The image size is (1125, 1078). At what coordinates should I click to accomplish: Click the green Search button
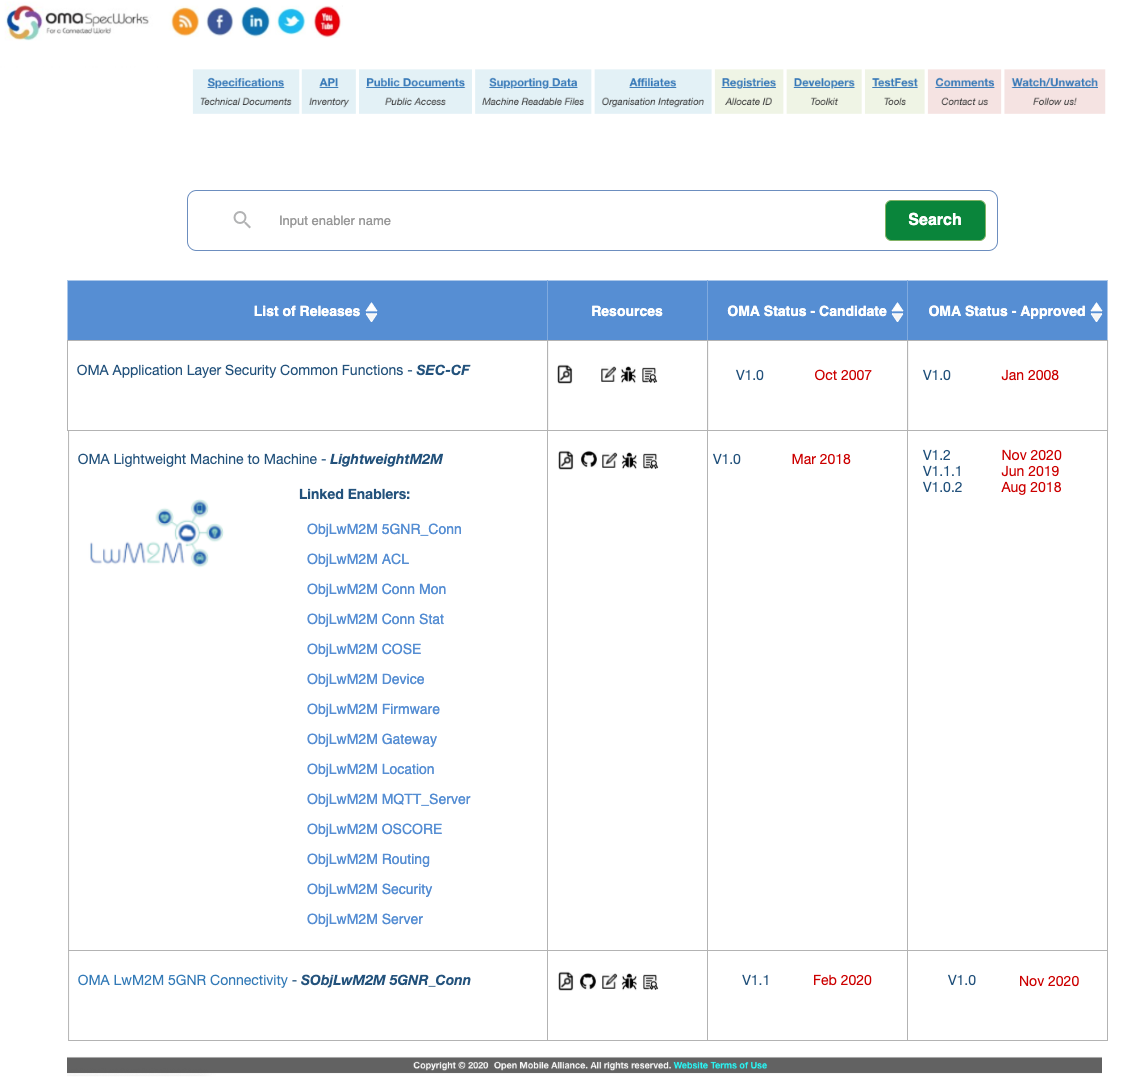pyautogui.click(x=935, y=220)
